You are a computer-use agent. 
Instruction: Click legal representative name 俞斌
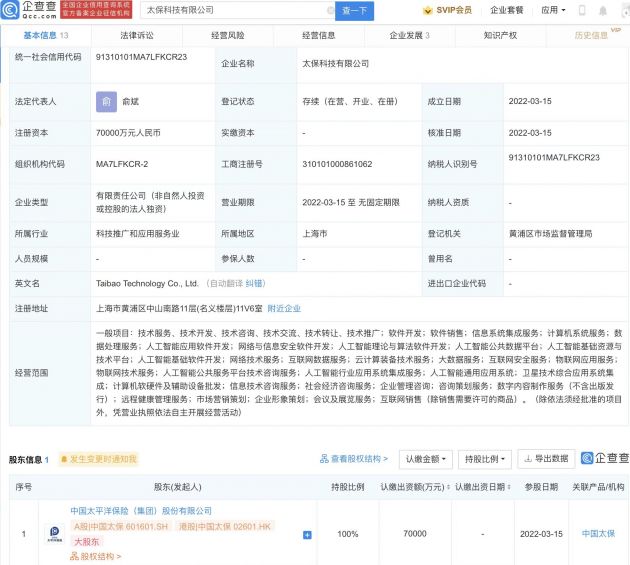(x=131, y=102)
